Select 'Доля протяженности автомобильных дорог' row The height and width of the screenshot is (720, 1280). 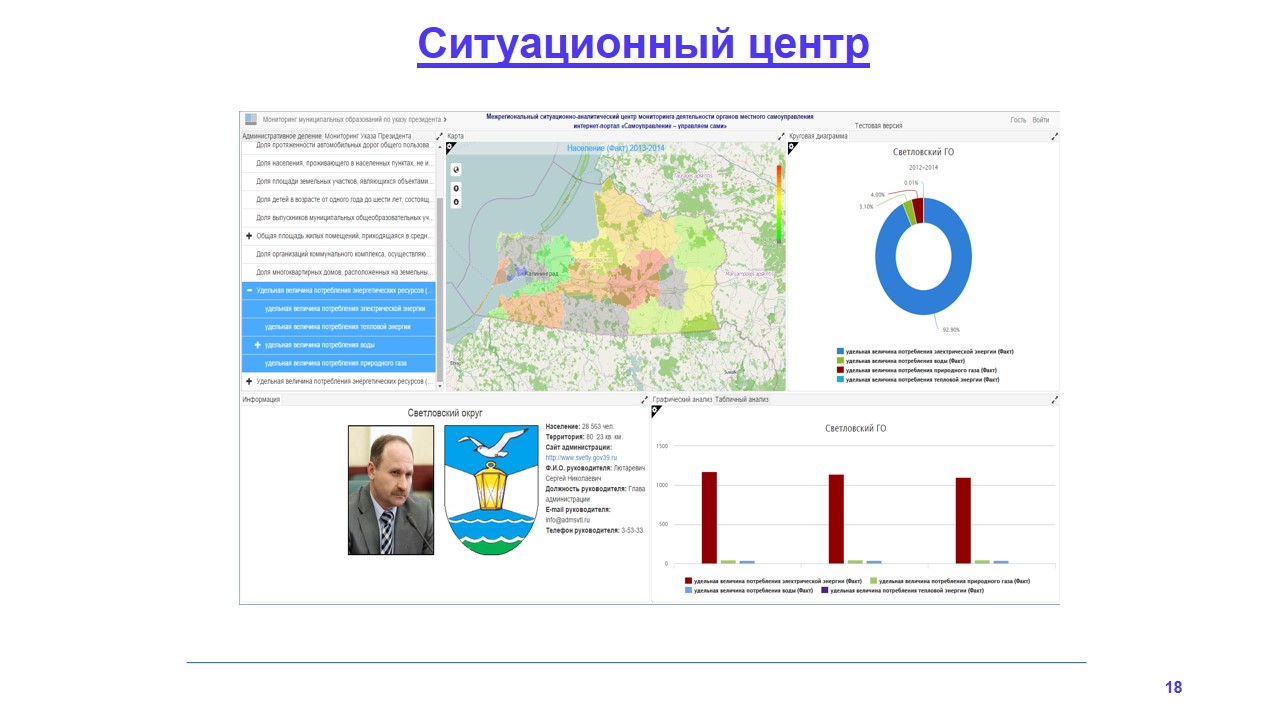[339, 145]
